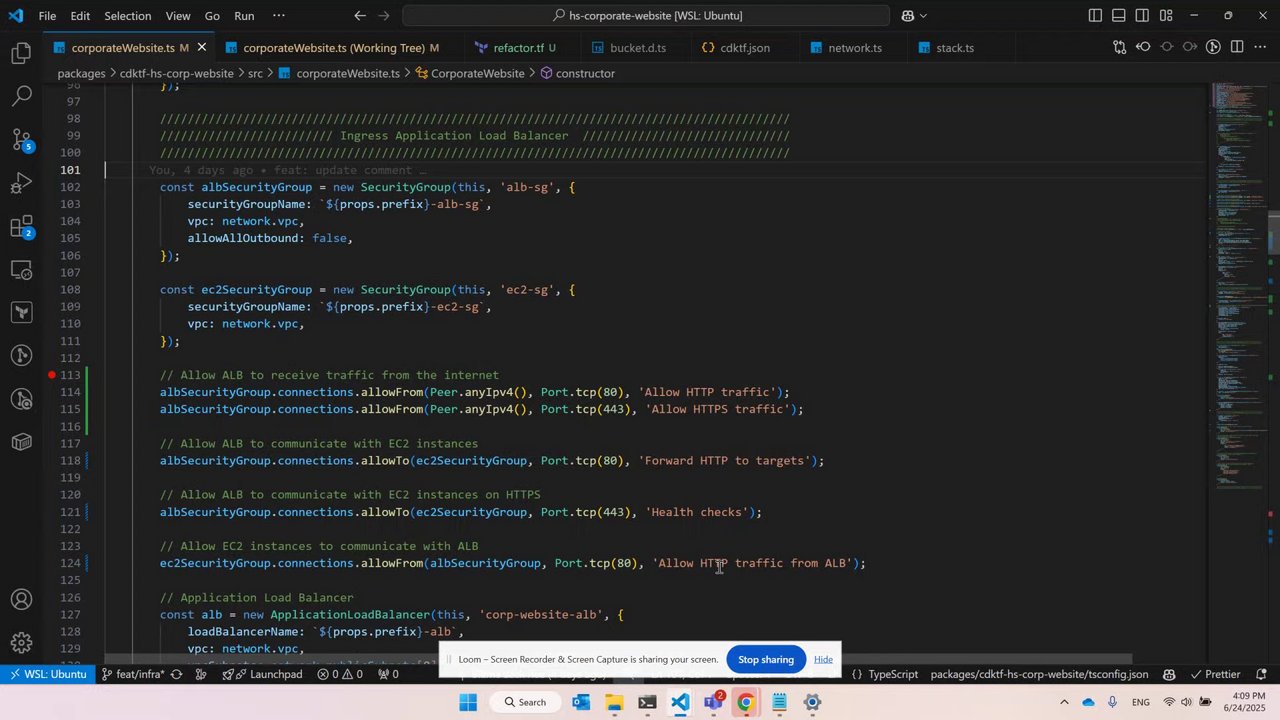
Task: Toggle the breakpoint on line 113
Action: pyautogui.click(x=51, y=375)
